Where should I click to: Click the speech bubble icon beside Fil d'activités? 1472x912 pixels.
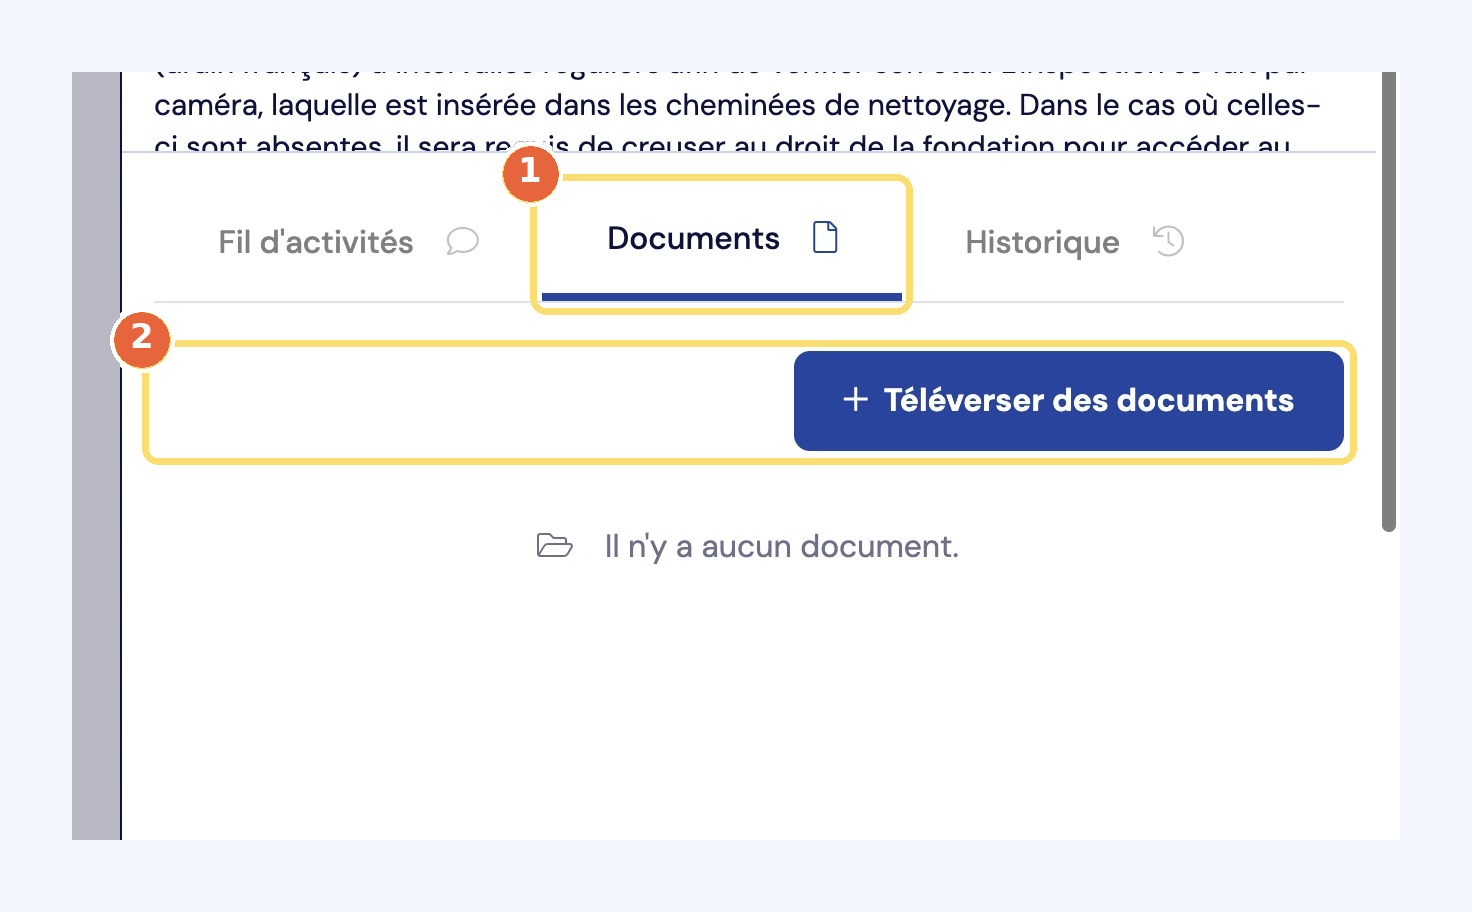(x=462, y=241)
